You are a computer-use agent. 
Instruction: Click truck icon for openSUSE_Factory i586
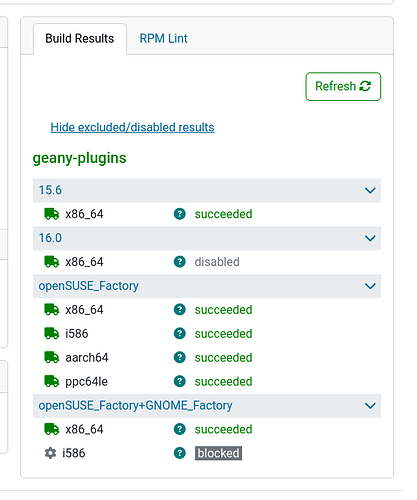click(x=52, y=334)
